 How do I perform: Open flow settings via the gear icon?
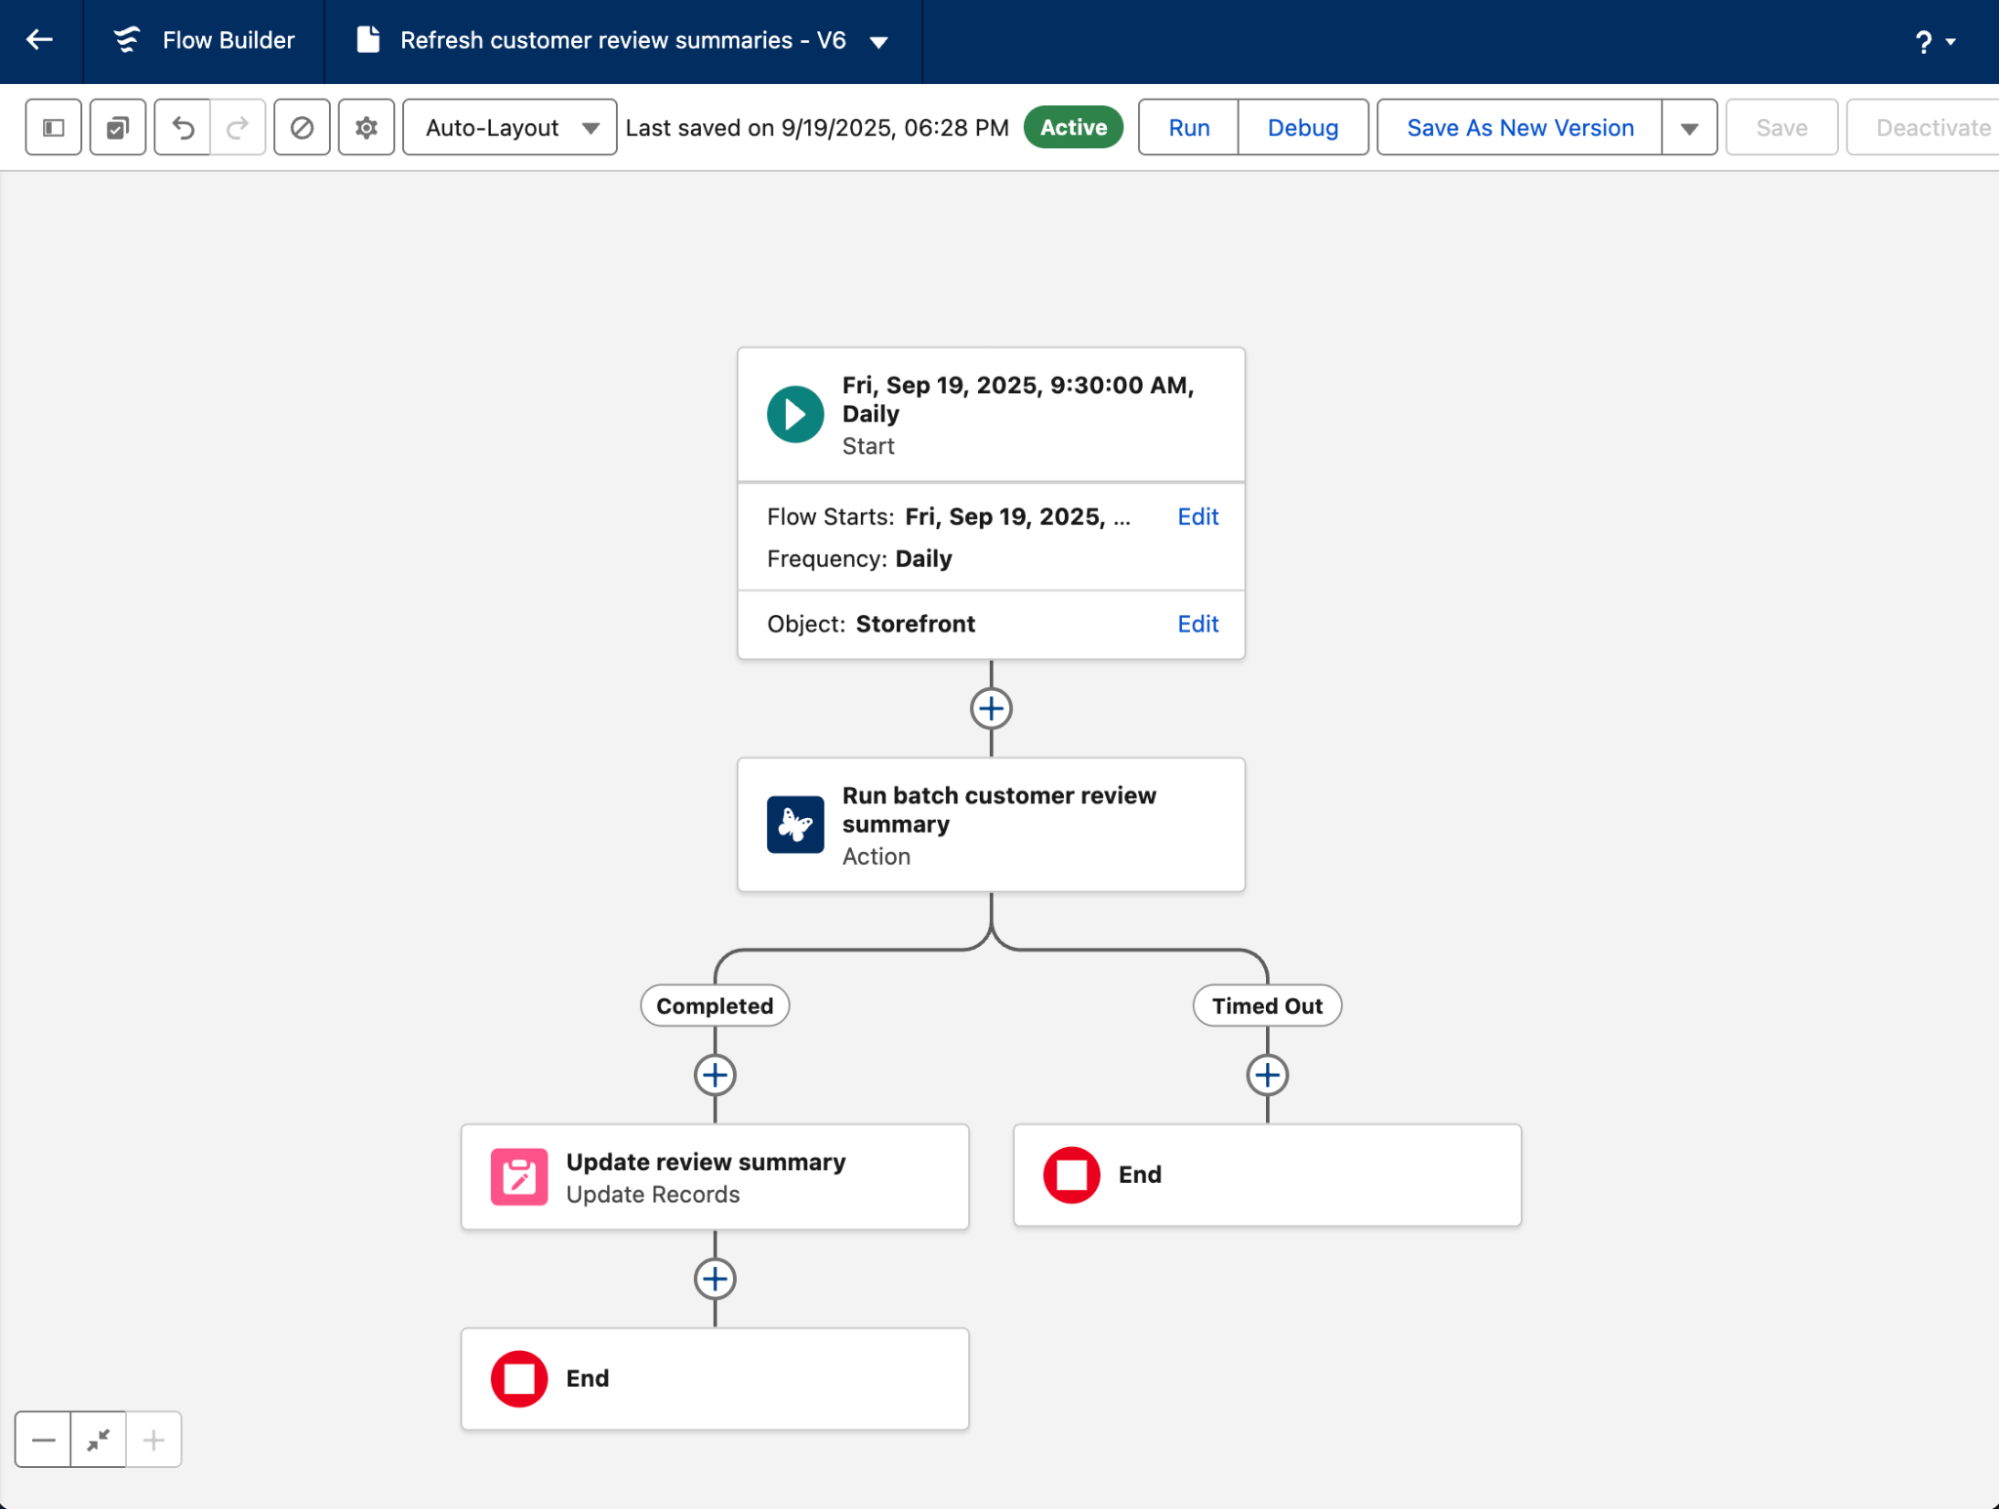(x=365, y=127)
